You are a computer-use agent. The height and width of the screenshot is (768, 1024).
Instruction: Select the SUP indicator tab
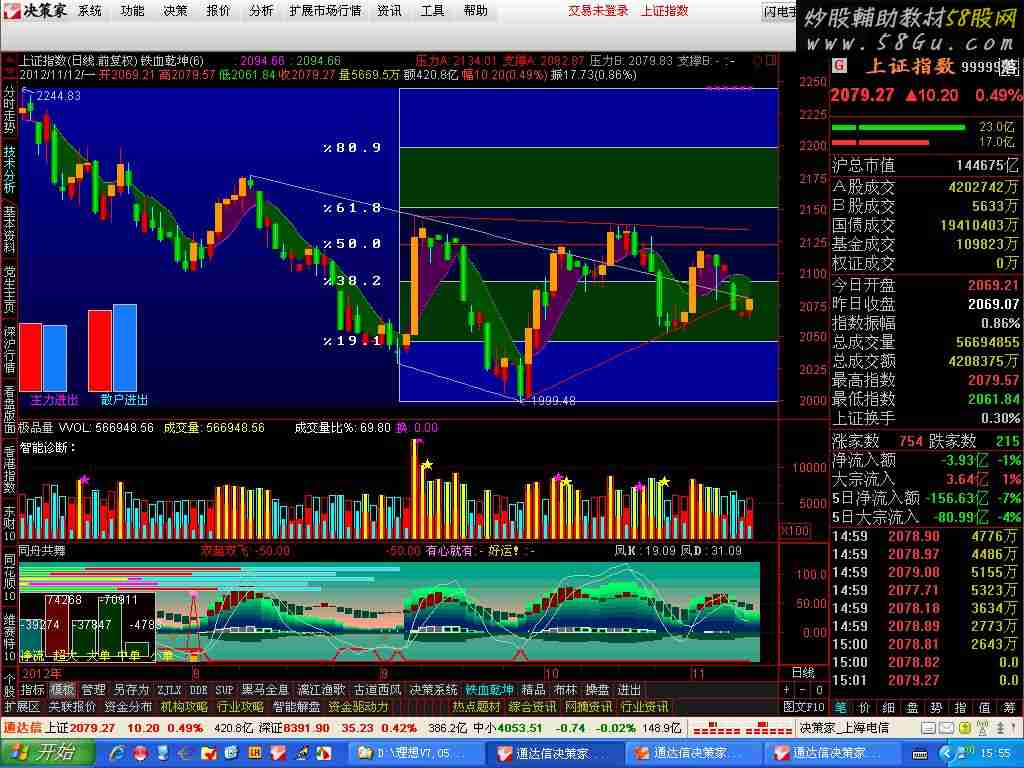[224, 690]
